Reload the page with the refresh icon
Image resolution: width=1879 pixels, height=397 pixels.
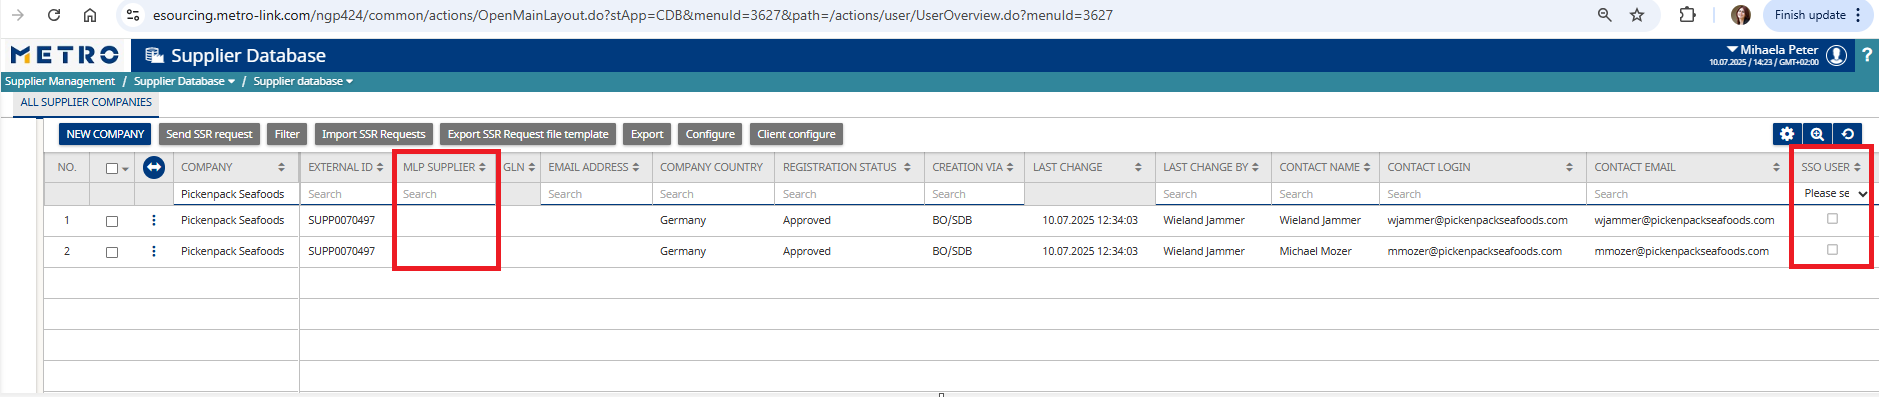coord(54,15)
